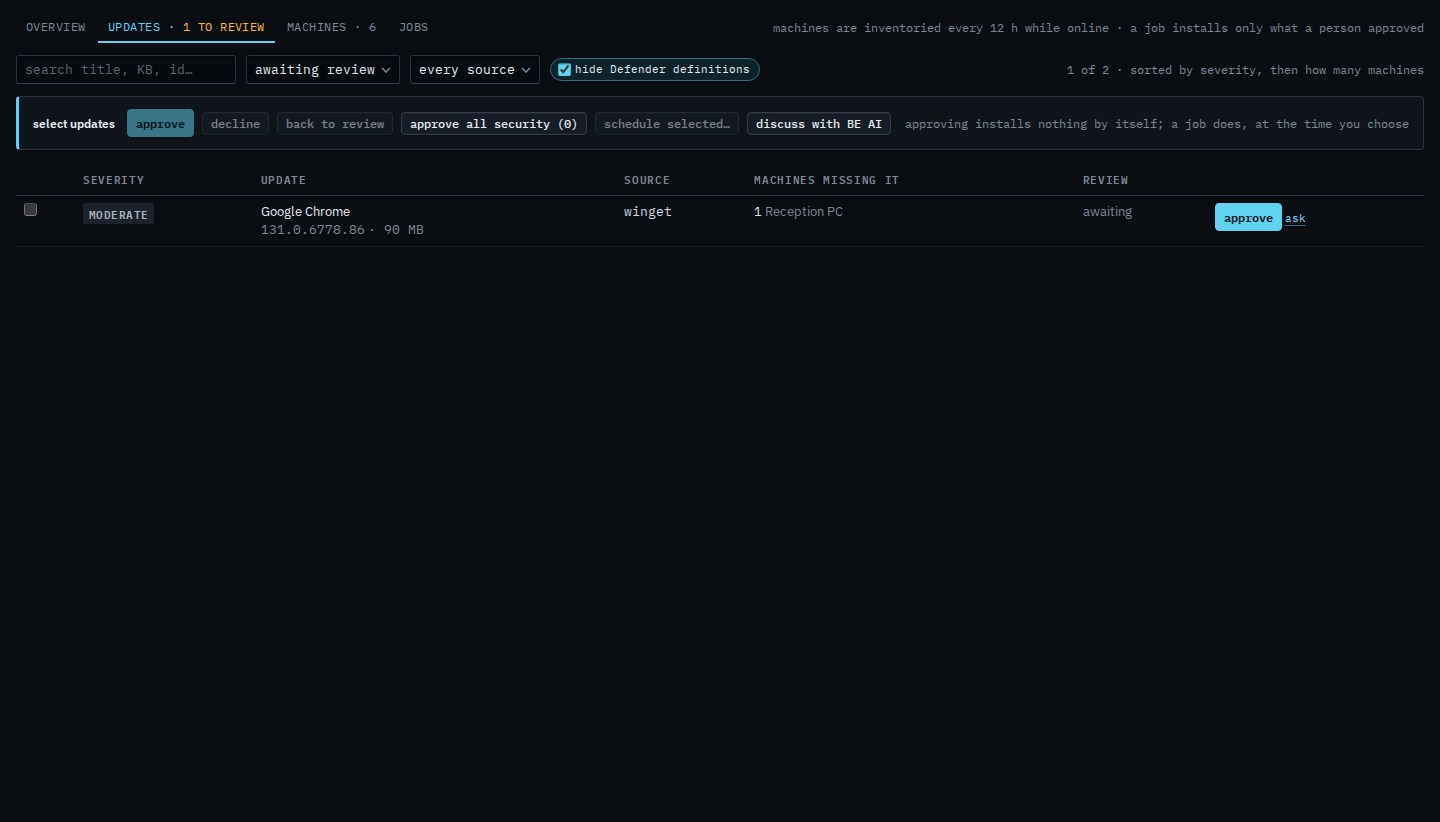
Task: Click the back to review button
Action: [335, 124]
